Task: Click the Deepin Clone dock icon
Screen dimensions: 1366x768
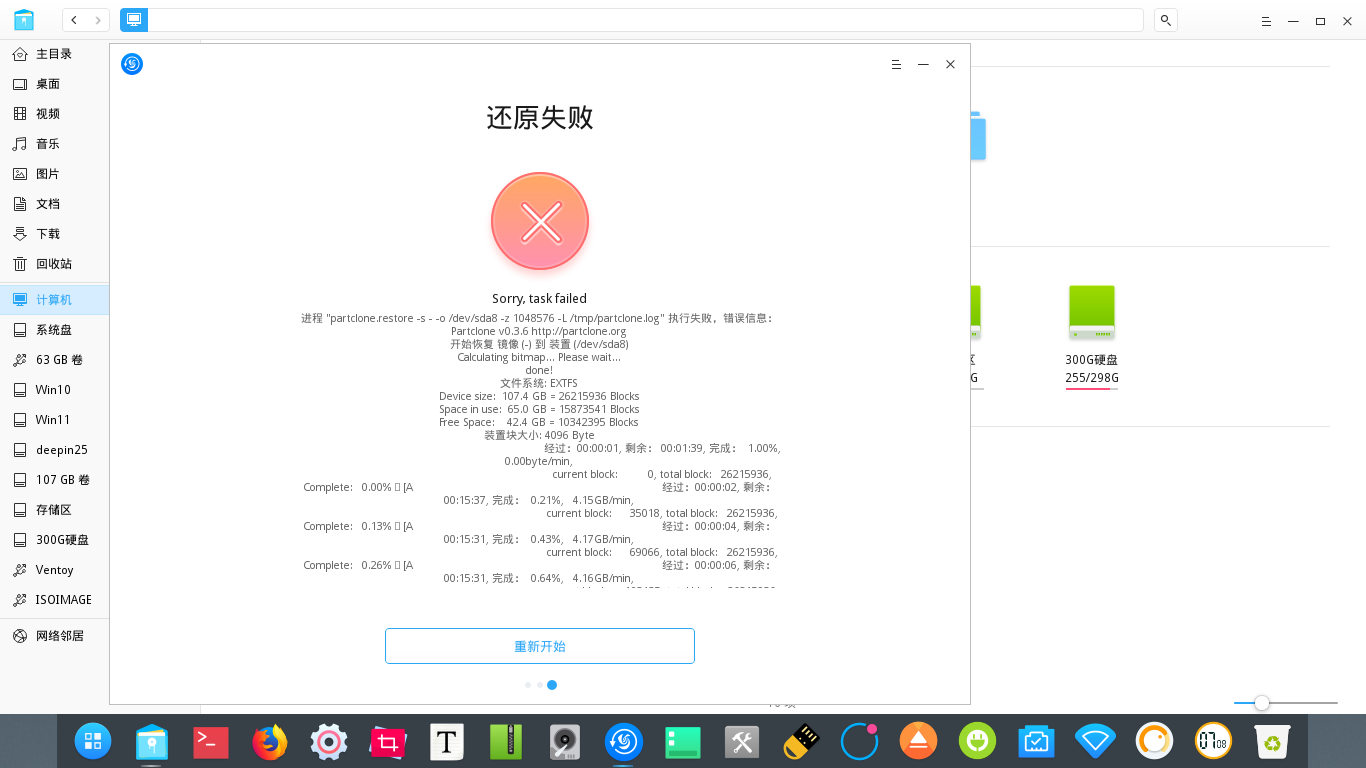Action: click(624, 741)
